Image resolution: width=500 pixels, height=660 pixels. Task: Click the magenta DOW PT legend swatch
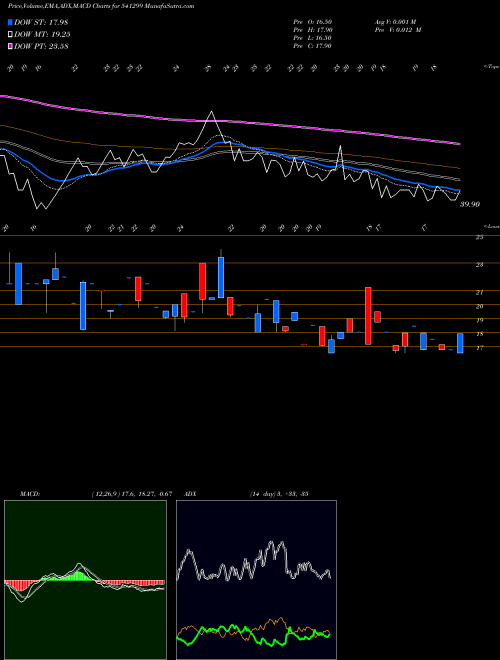point(10,46)
